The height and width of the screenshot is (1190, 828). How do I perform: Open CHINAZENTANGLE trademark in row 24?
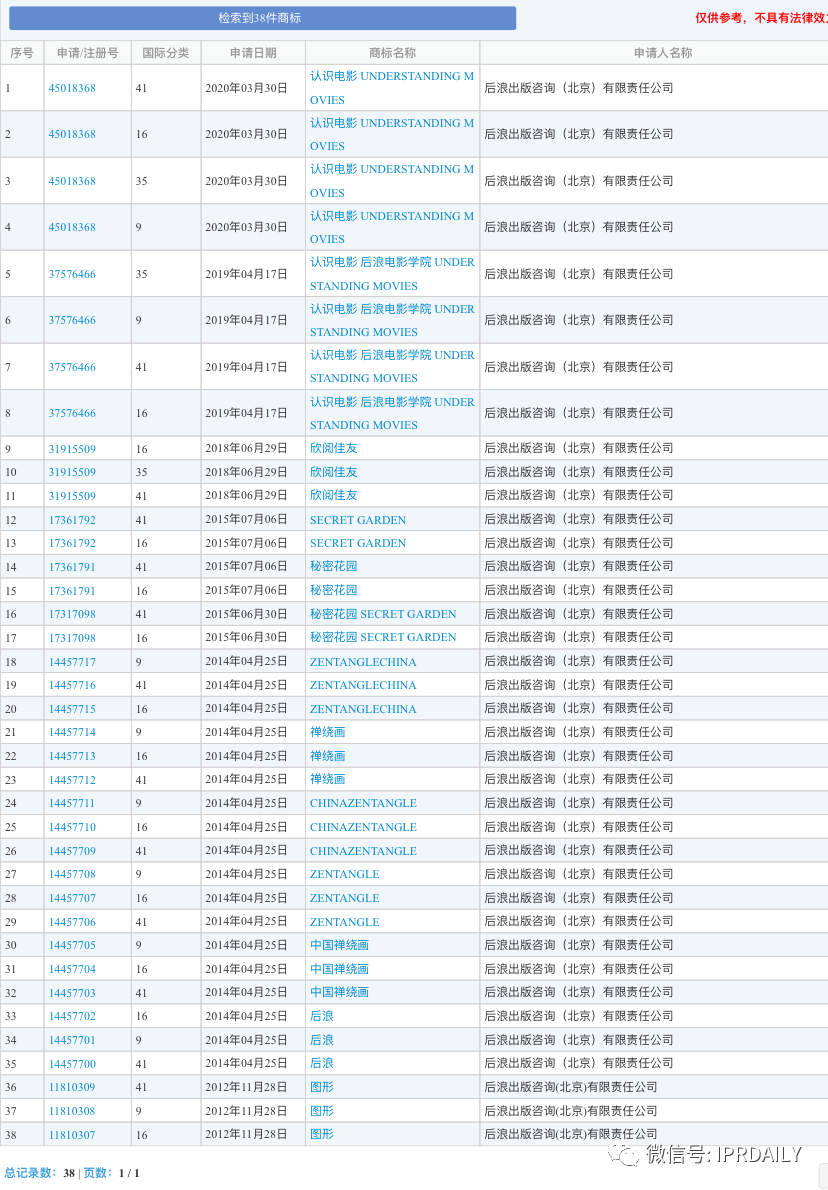click(363, 803)
